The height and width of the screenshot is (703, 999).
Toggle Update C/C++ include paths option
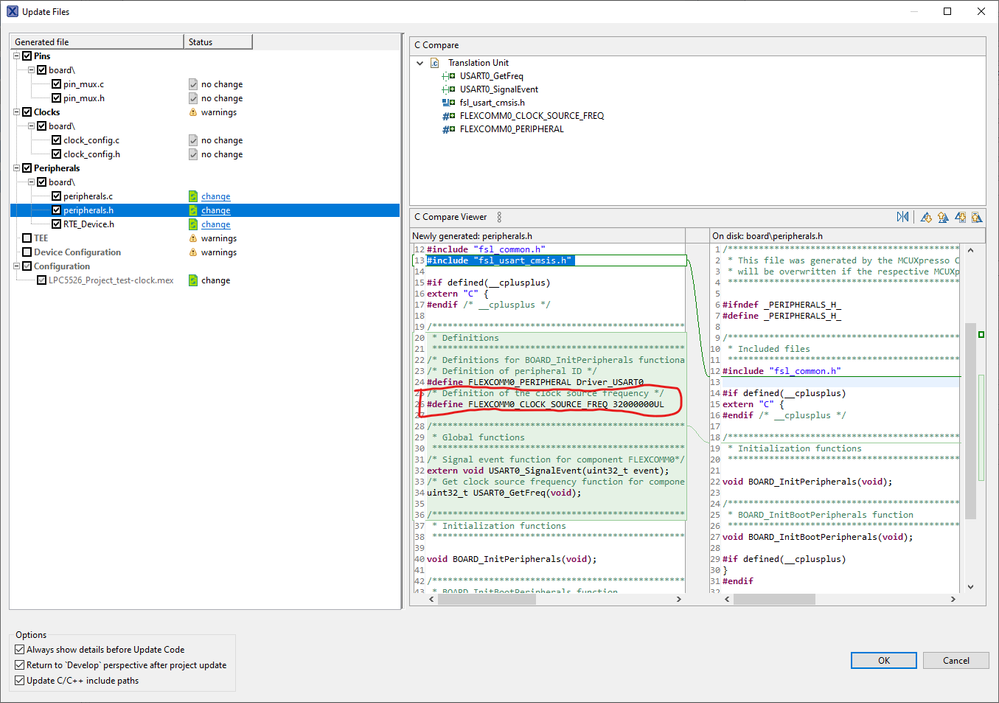(x=20, y=681)
